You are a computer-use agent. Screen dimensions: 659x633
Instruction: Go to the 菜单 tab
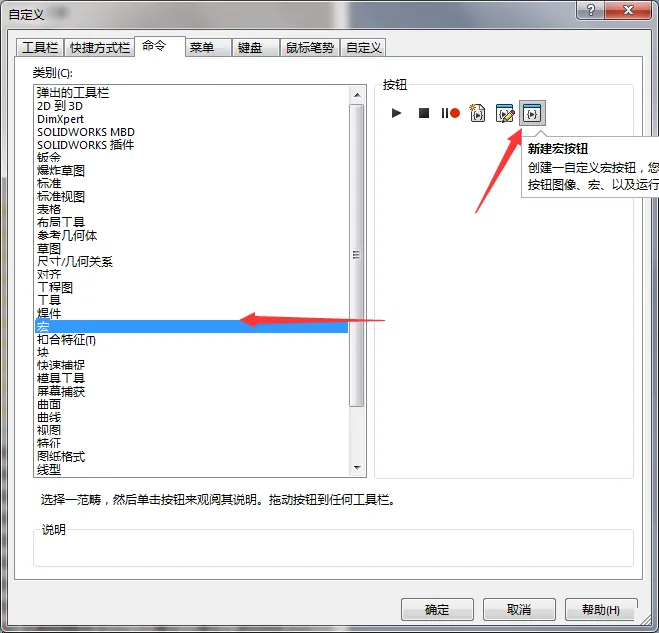click(208, 47)
